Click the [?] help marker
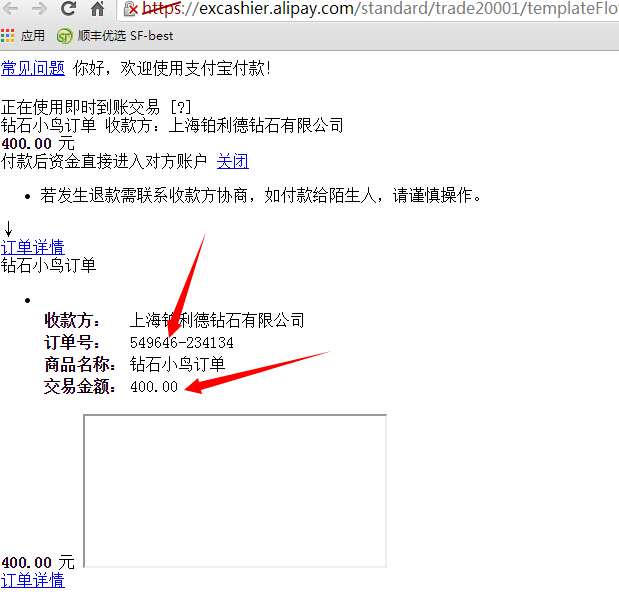 (x=181, y=107)
